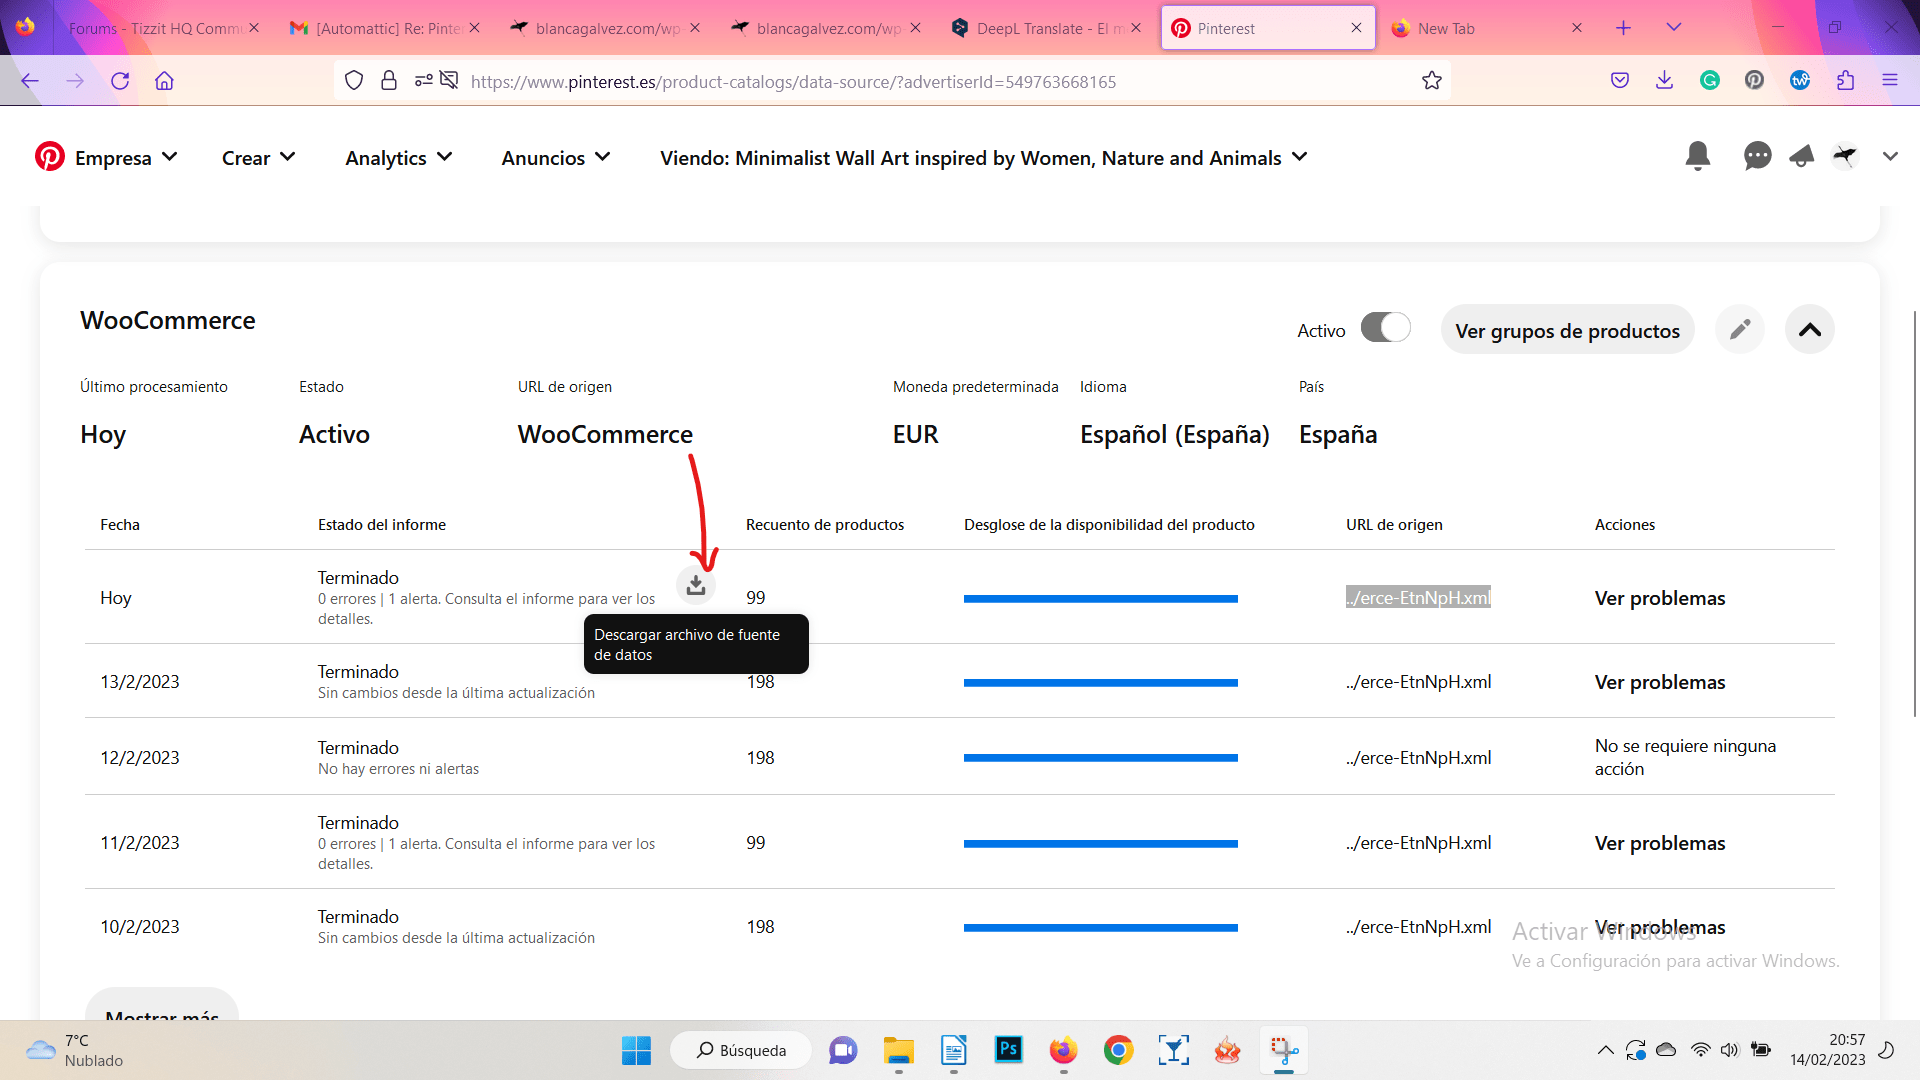This screenshot has width=1920, height=1080.
Task: Click Ver problemas for Hoy row
Action: coord(1660,598)
